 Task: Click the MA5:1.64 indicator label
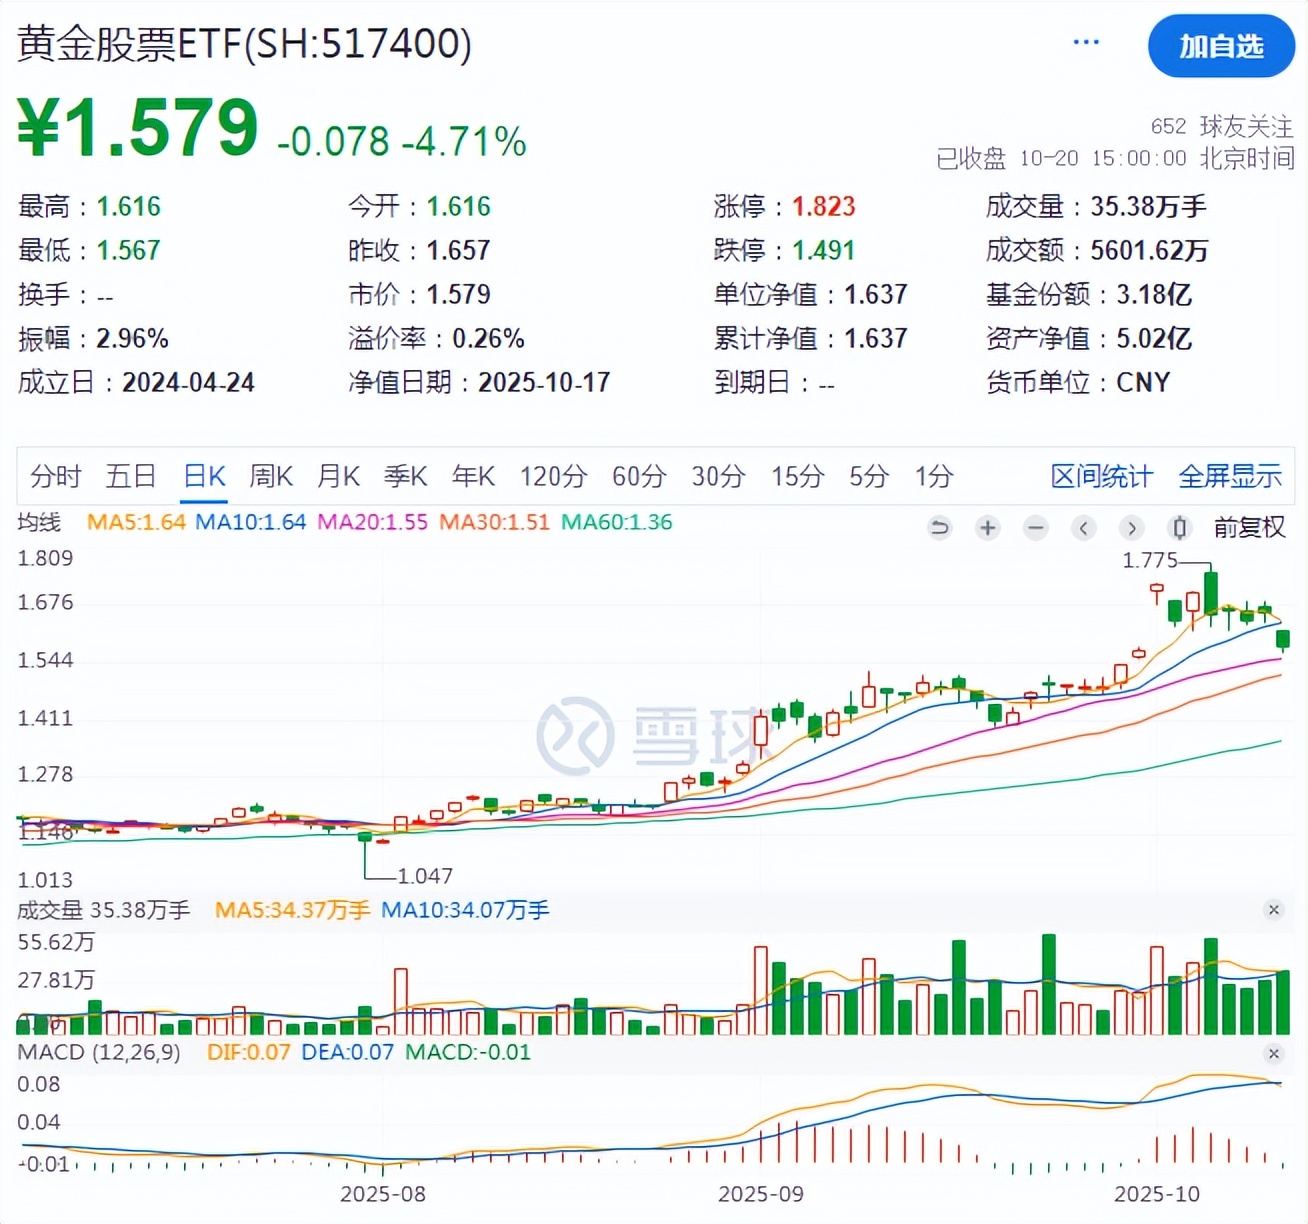[136, 522]
